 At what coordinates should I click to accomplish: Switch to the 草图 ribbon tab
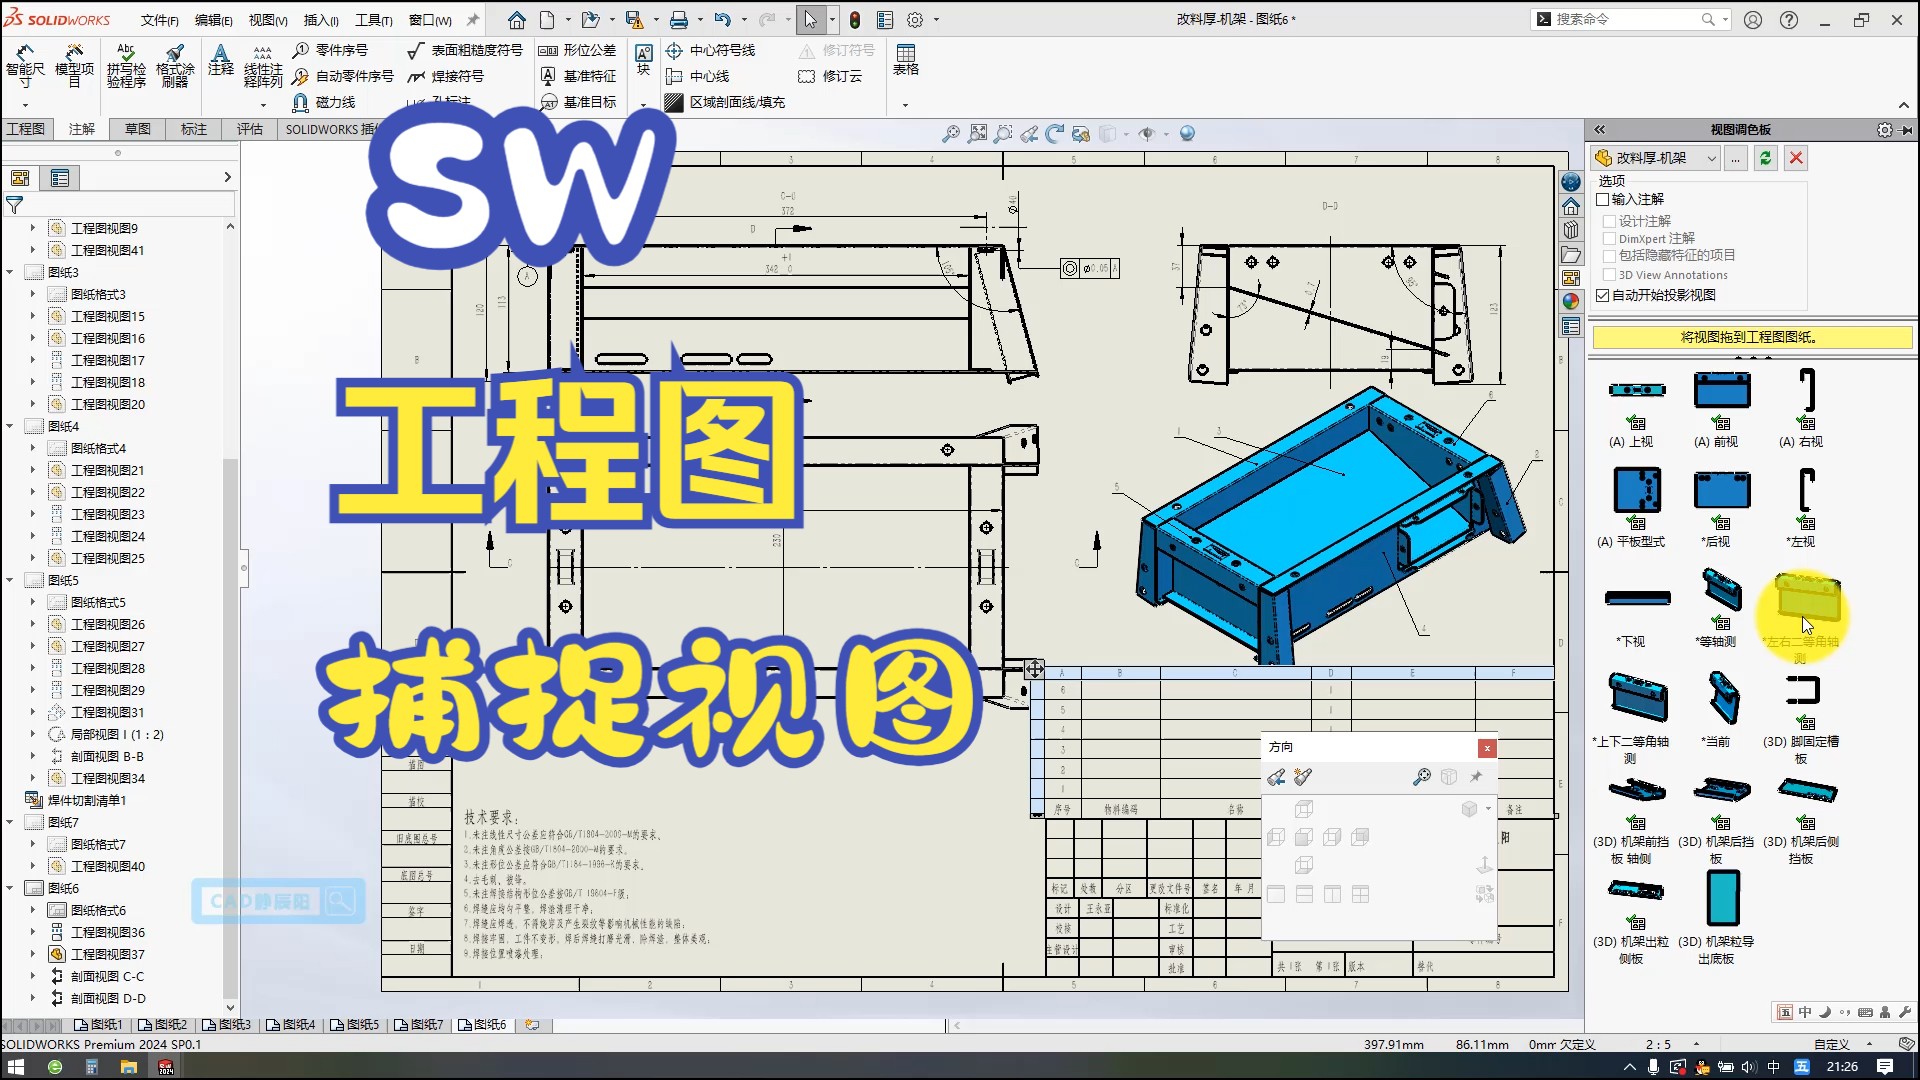tap(138, 129)
